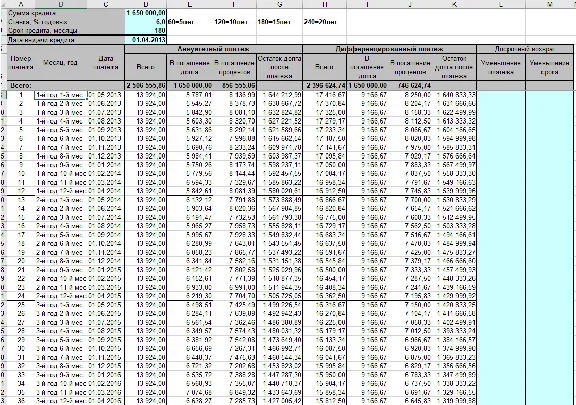This screenshot has height=405, width=576.
Task: Click the 'Дифференцированный платеж' section header
Action: 389,49
